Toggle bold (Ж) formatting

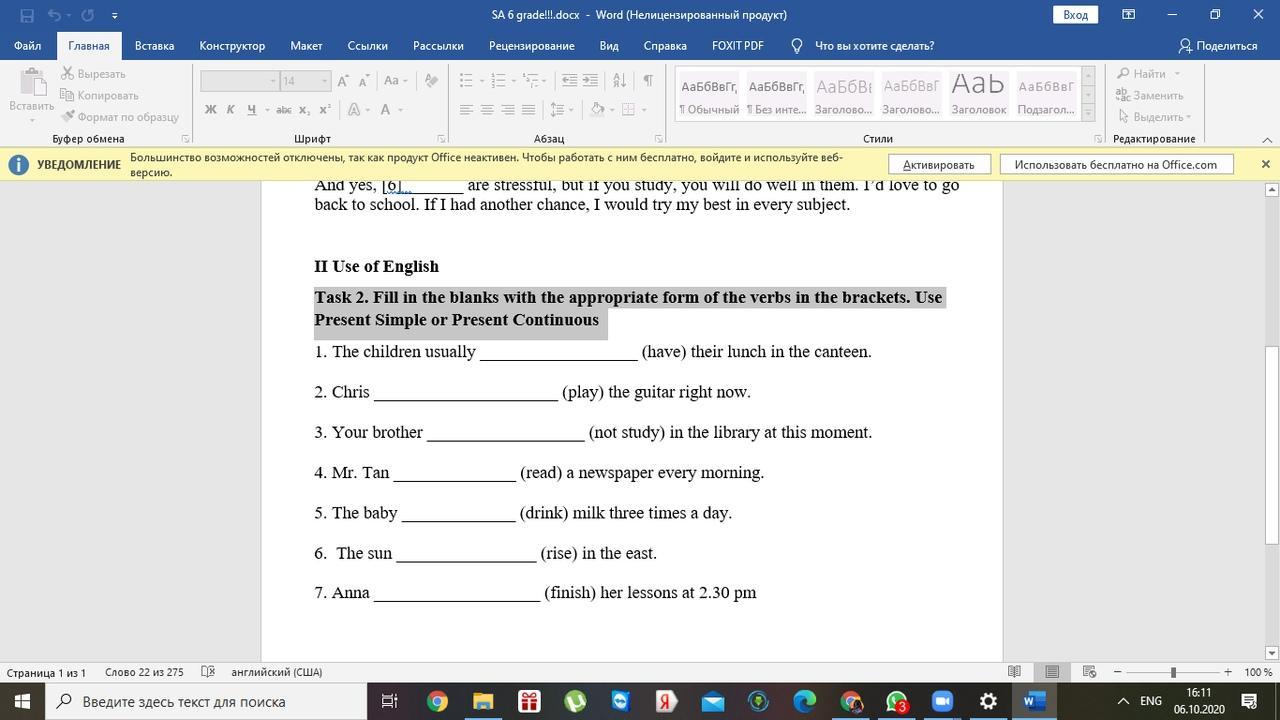[211, 110]
